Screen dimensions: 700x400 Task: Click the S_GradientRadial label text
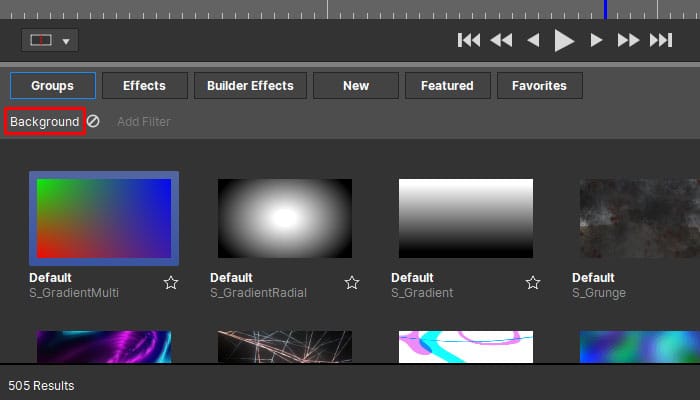[x=258, y=293]
